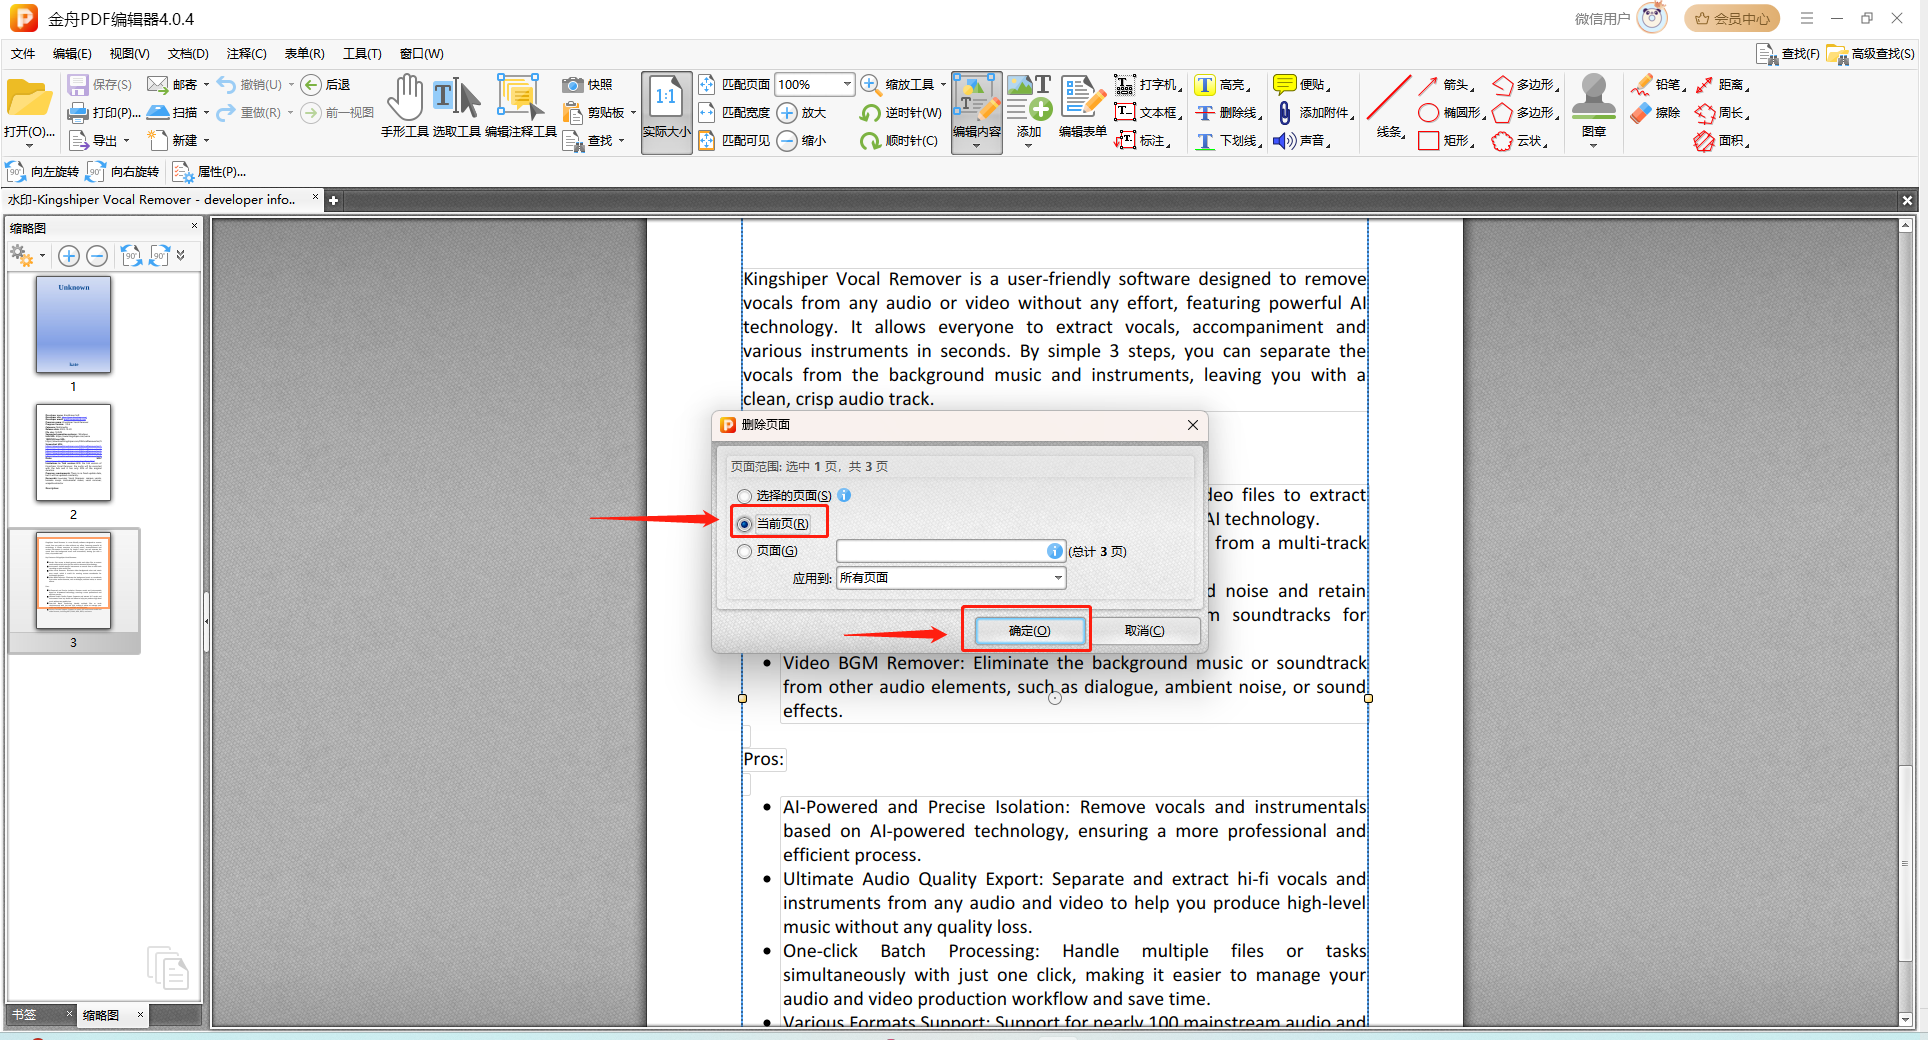Open the 编辑表单 form edit tool

coord(1083,107)
